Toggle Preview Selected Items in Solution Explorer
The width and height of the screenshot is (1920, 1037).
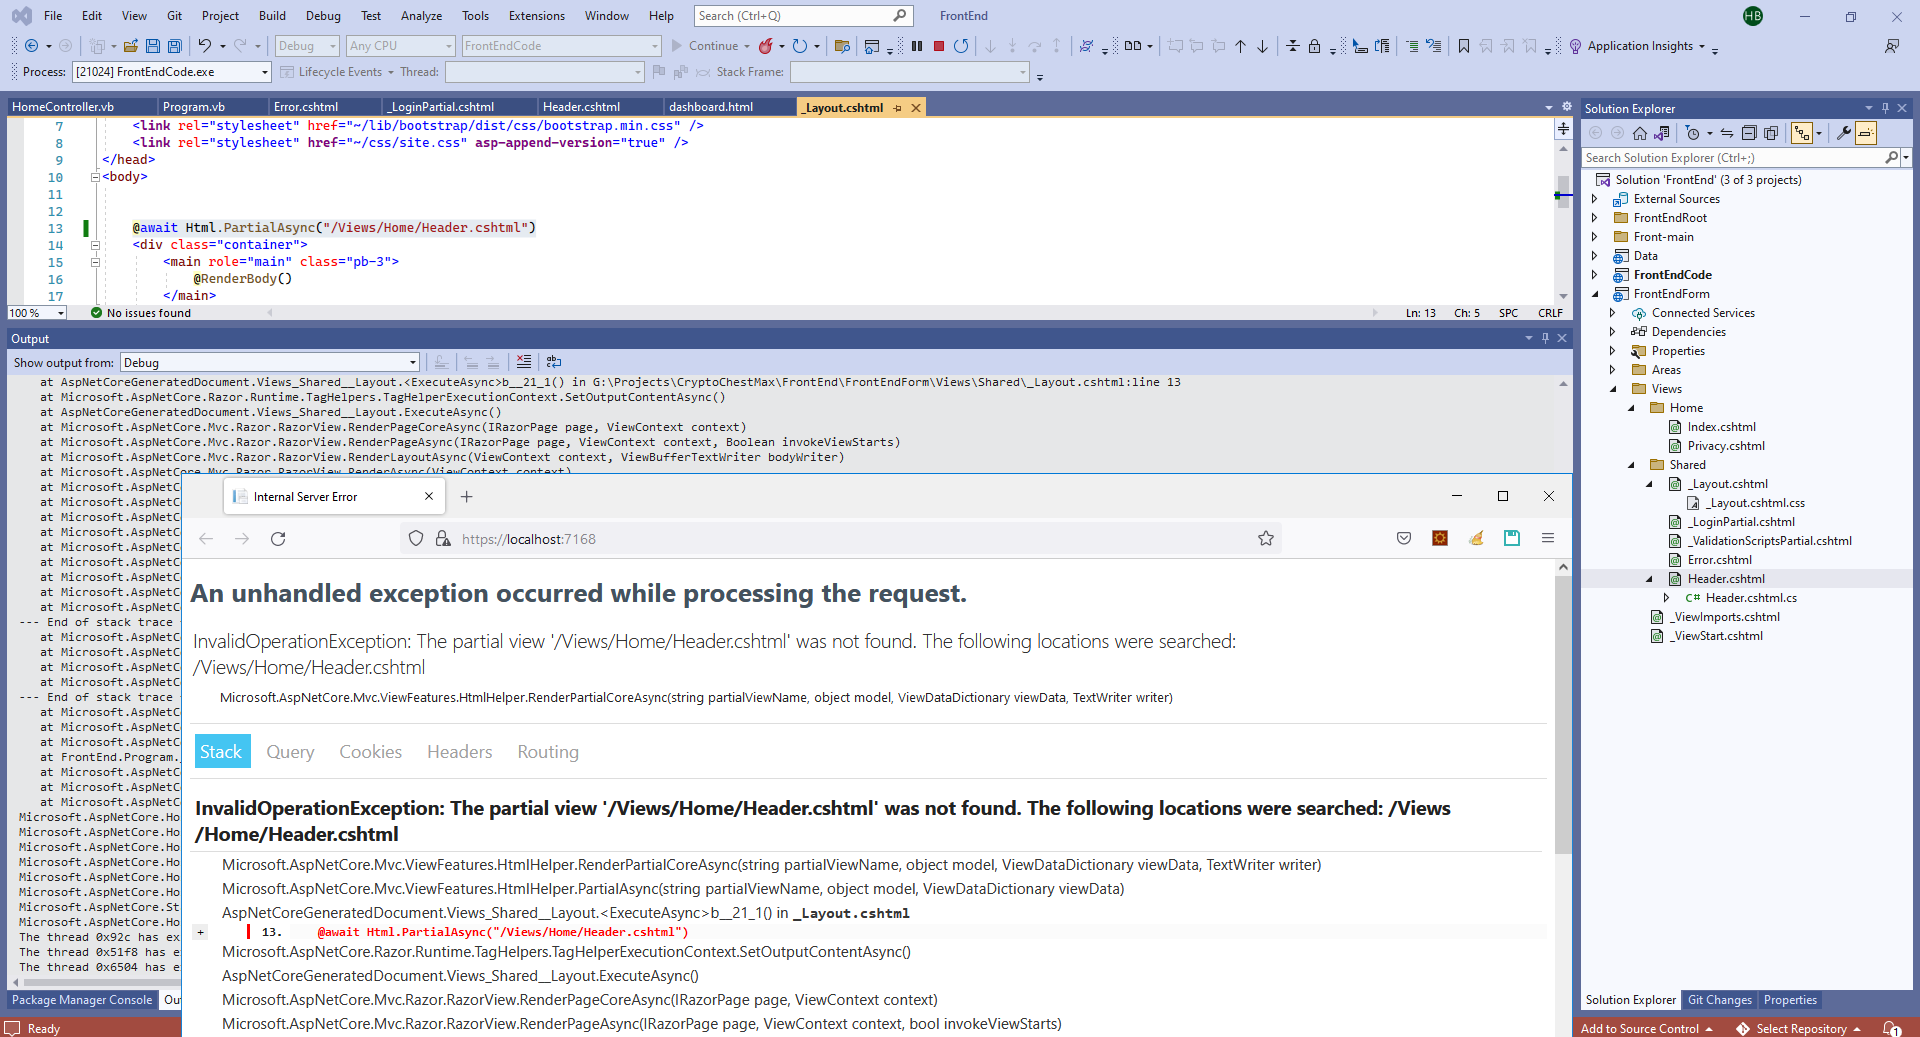pyautogui.click(x=1866, y=133)
